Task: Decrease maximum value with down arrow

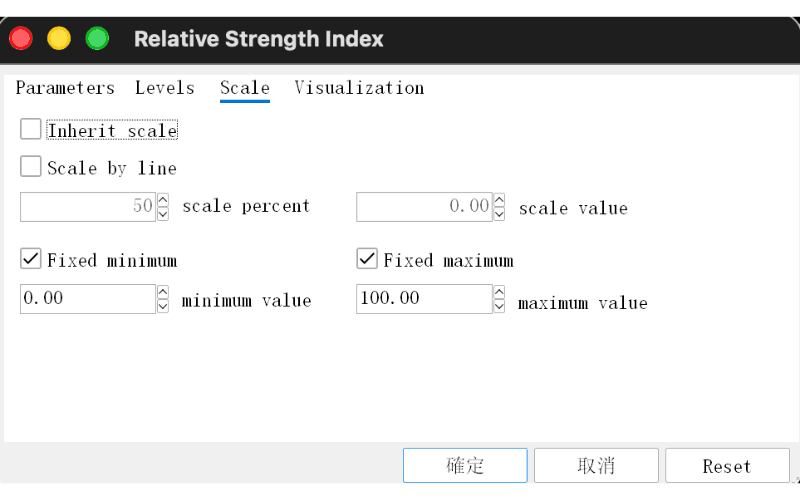Action: 499,306
